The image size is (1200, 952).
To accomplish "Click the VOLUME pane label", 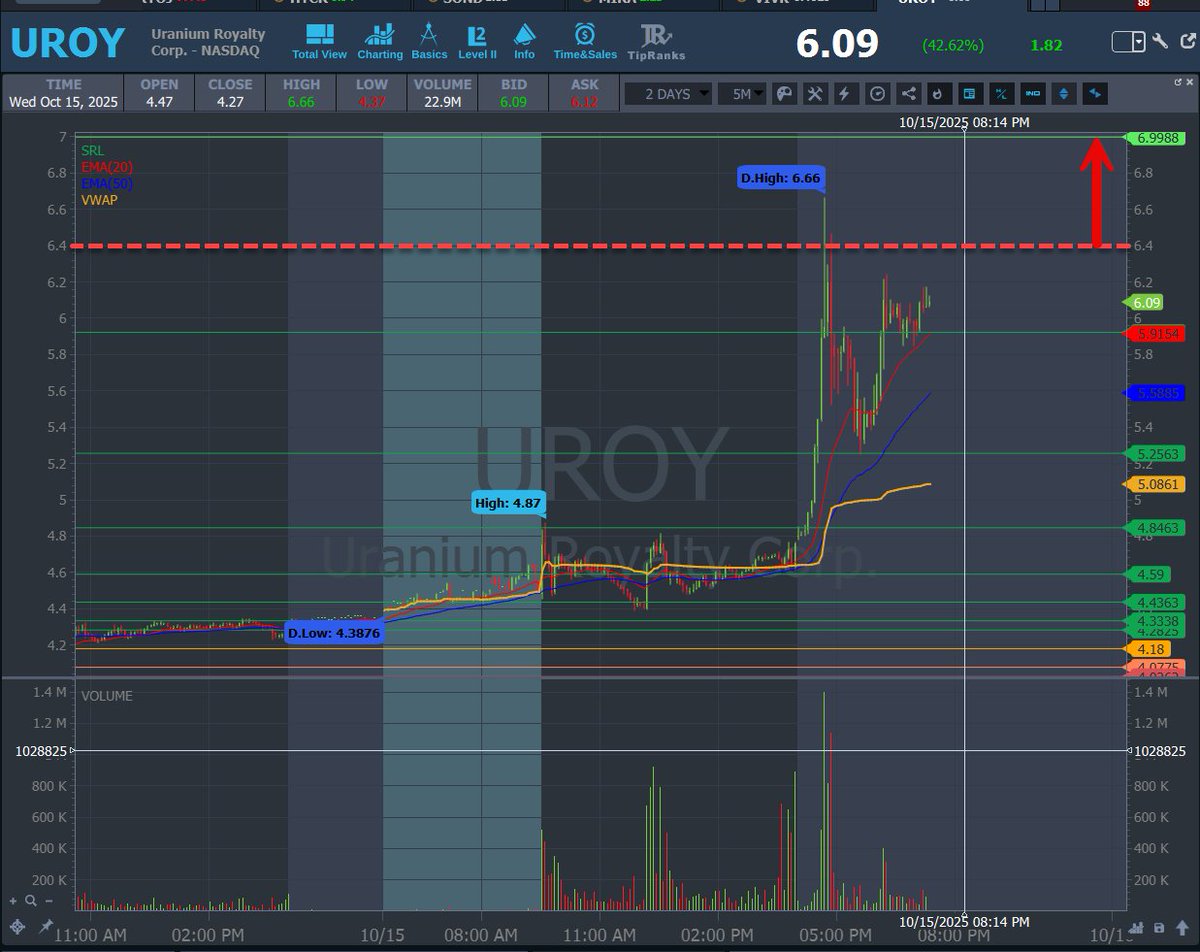I will pyautogui.click(x=106, y=696).
